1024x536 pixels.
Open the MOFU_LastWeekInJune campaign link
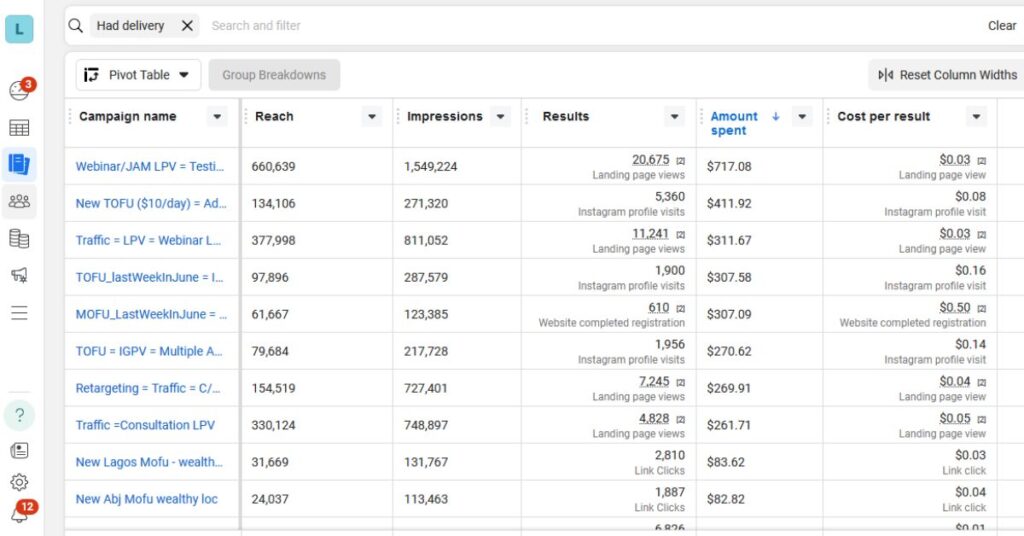pyautogui.click(x=151, y=314)
